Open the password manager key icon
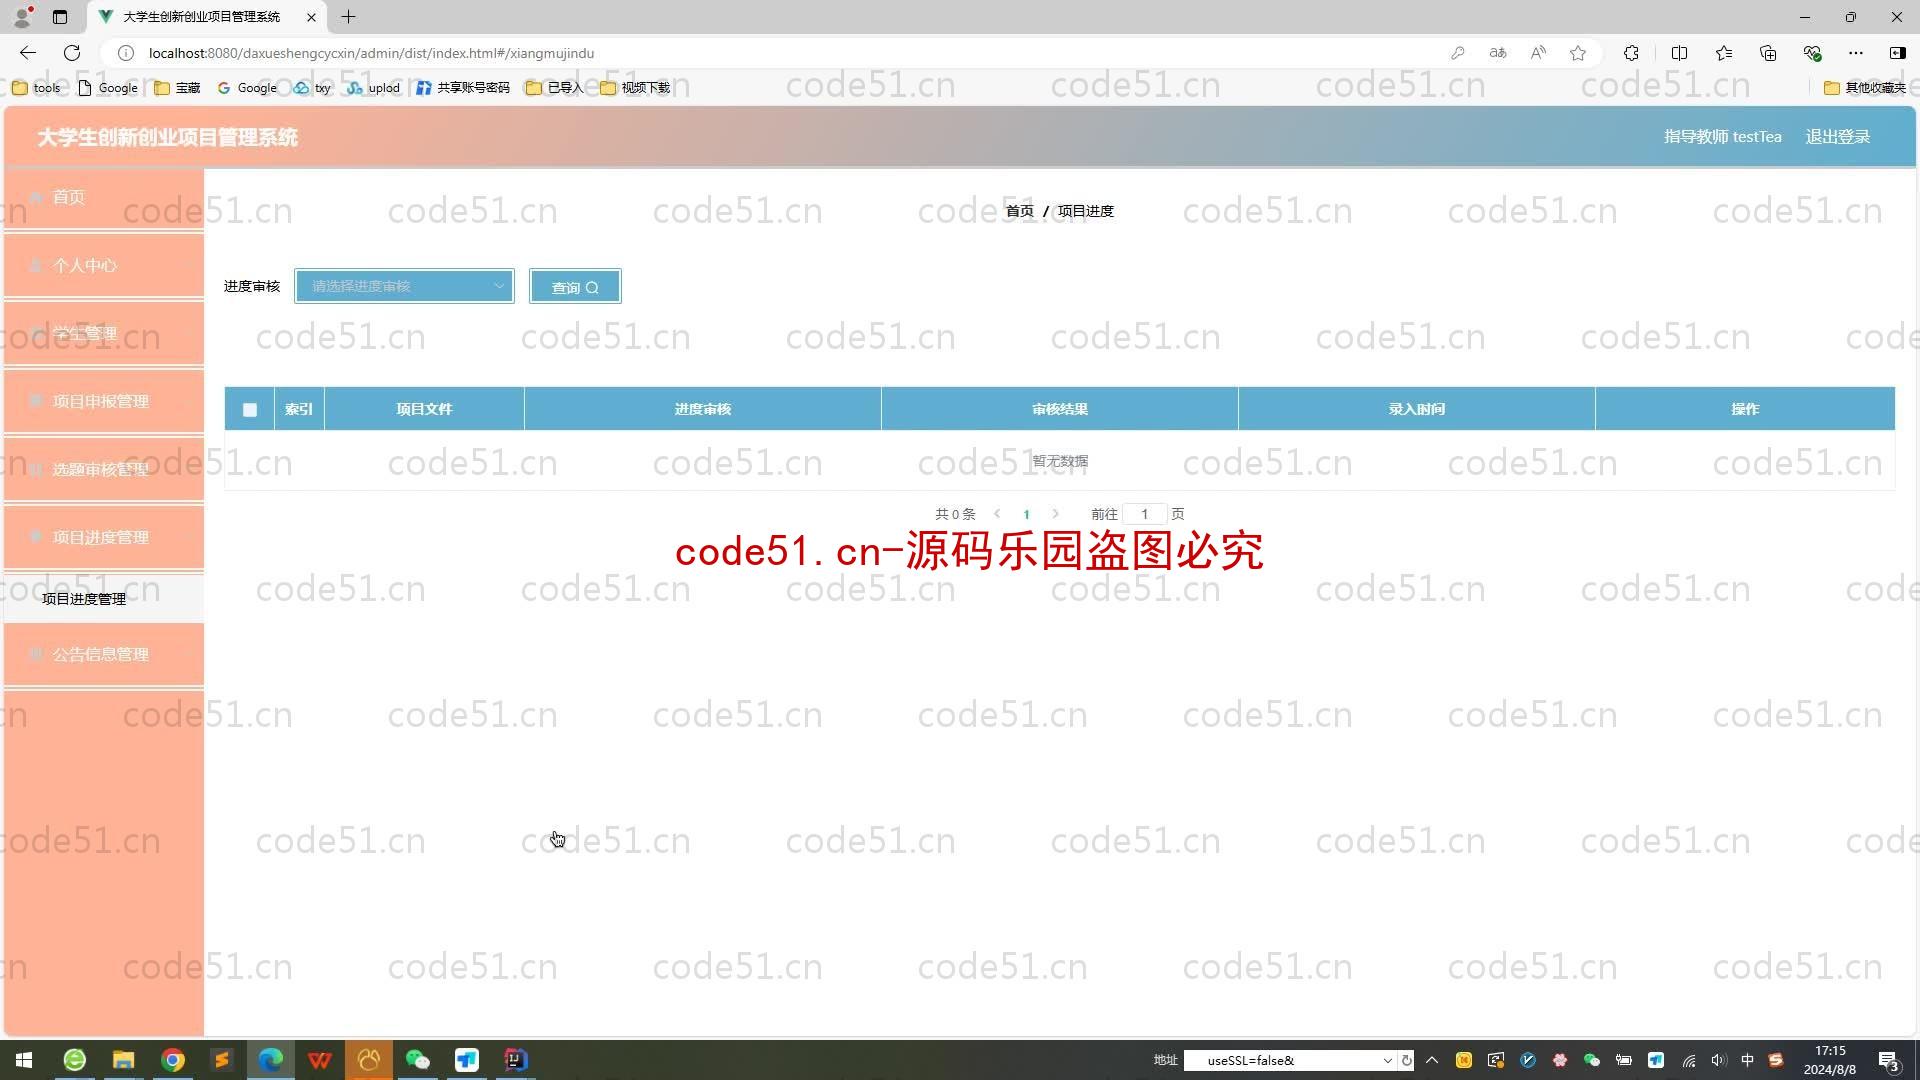Image resolution: width=1920 pixels, height=1080 pixels. click(x=1458, y=53)
